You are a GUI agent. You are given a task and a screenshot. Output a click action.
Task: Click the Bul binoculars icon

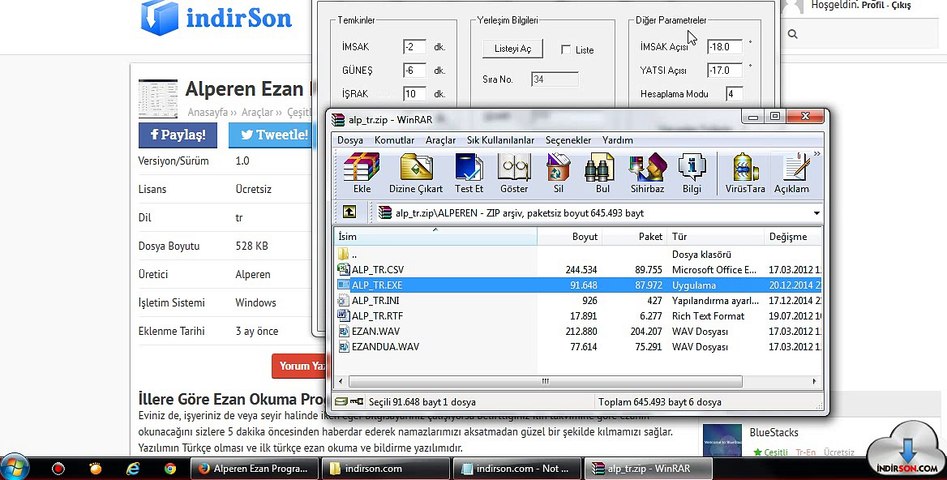[x=602, y=173]
